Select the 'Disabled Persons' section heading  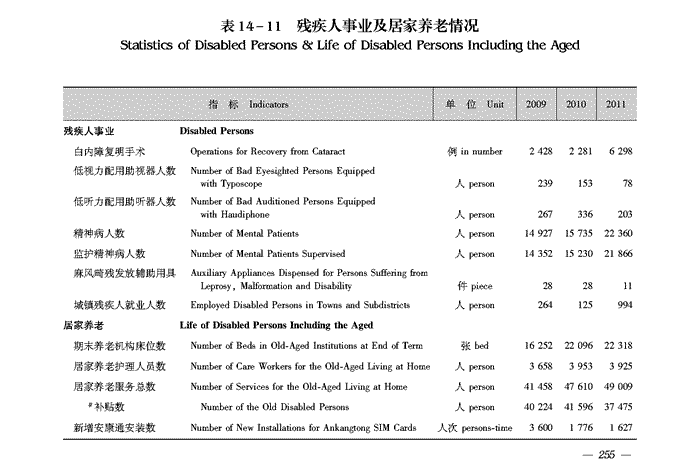[x=216, y=132]
